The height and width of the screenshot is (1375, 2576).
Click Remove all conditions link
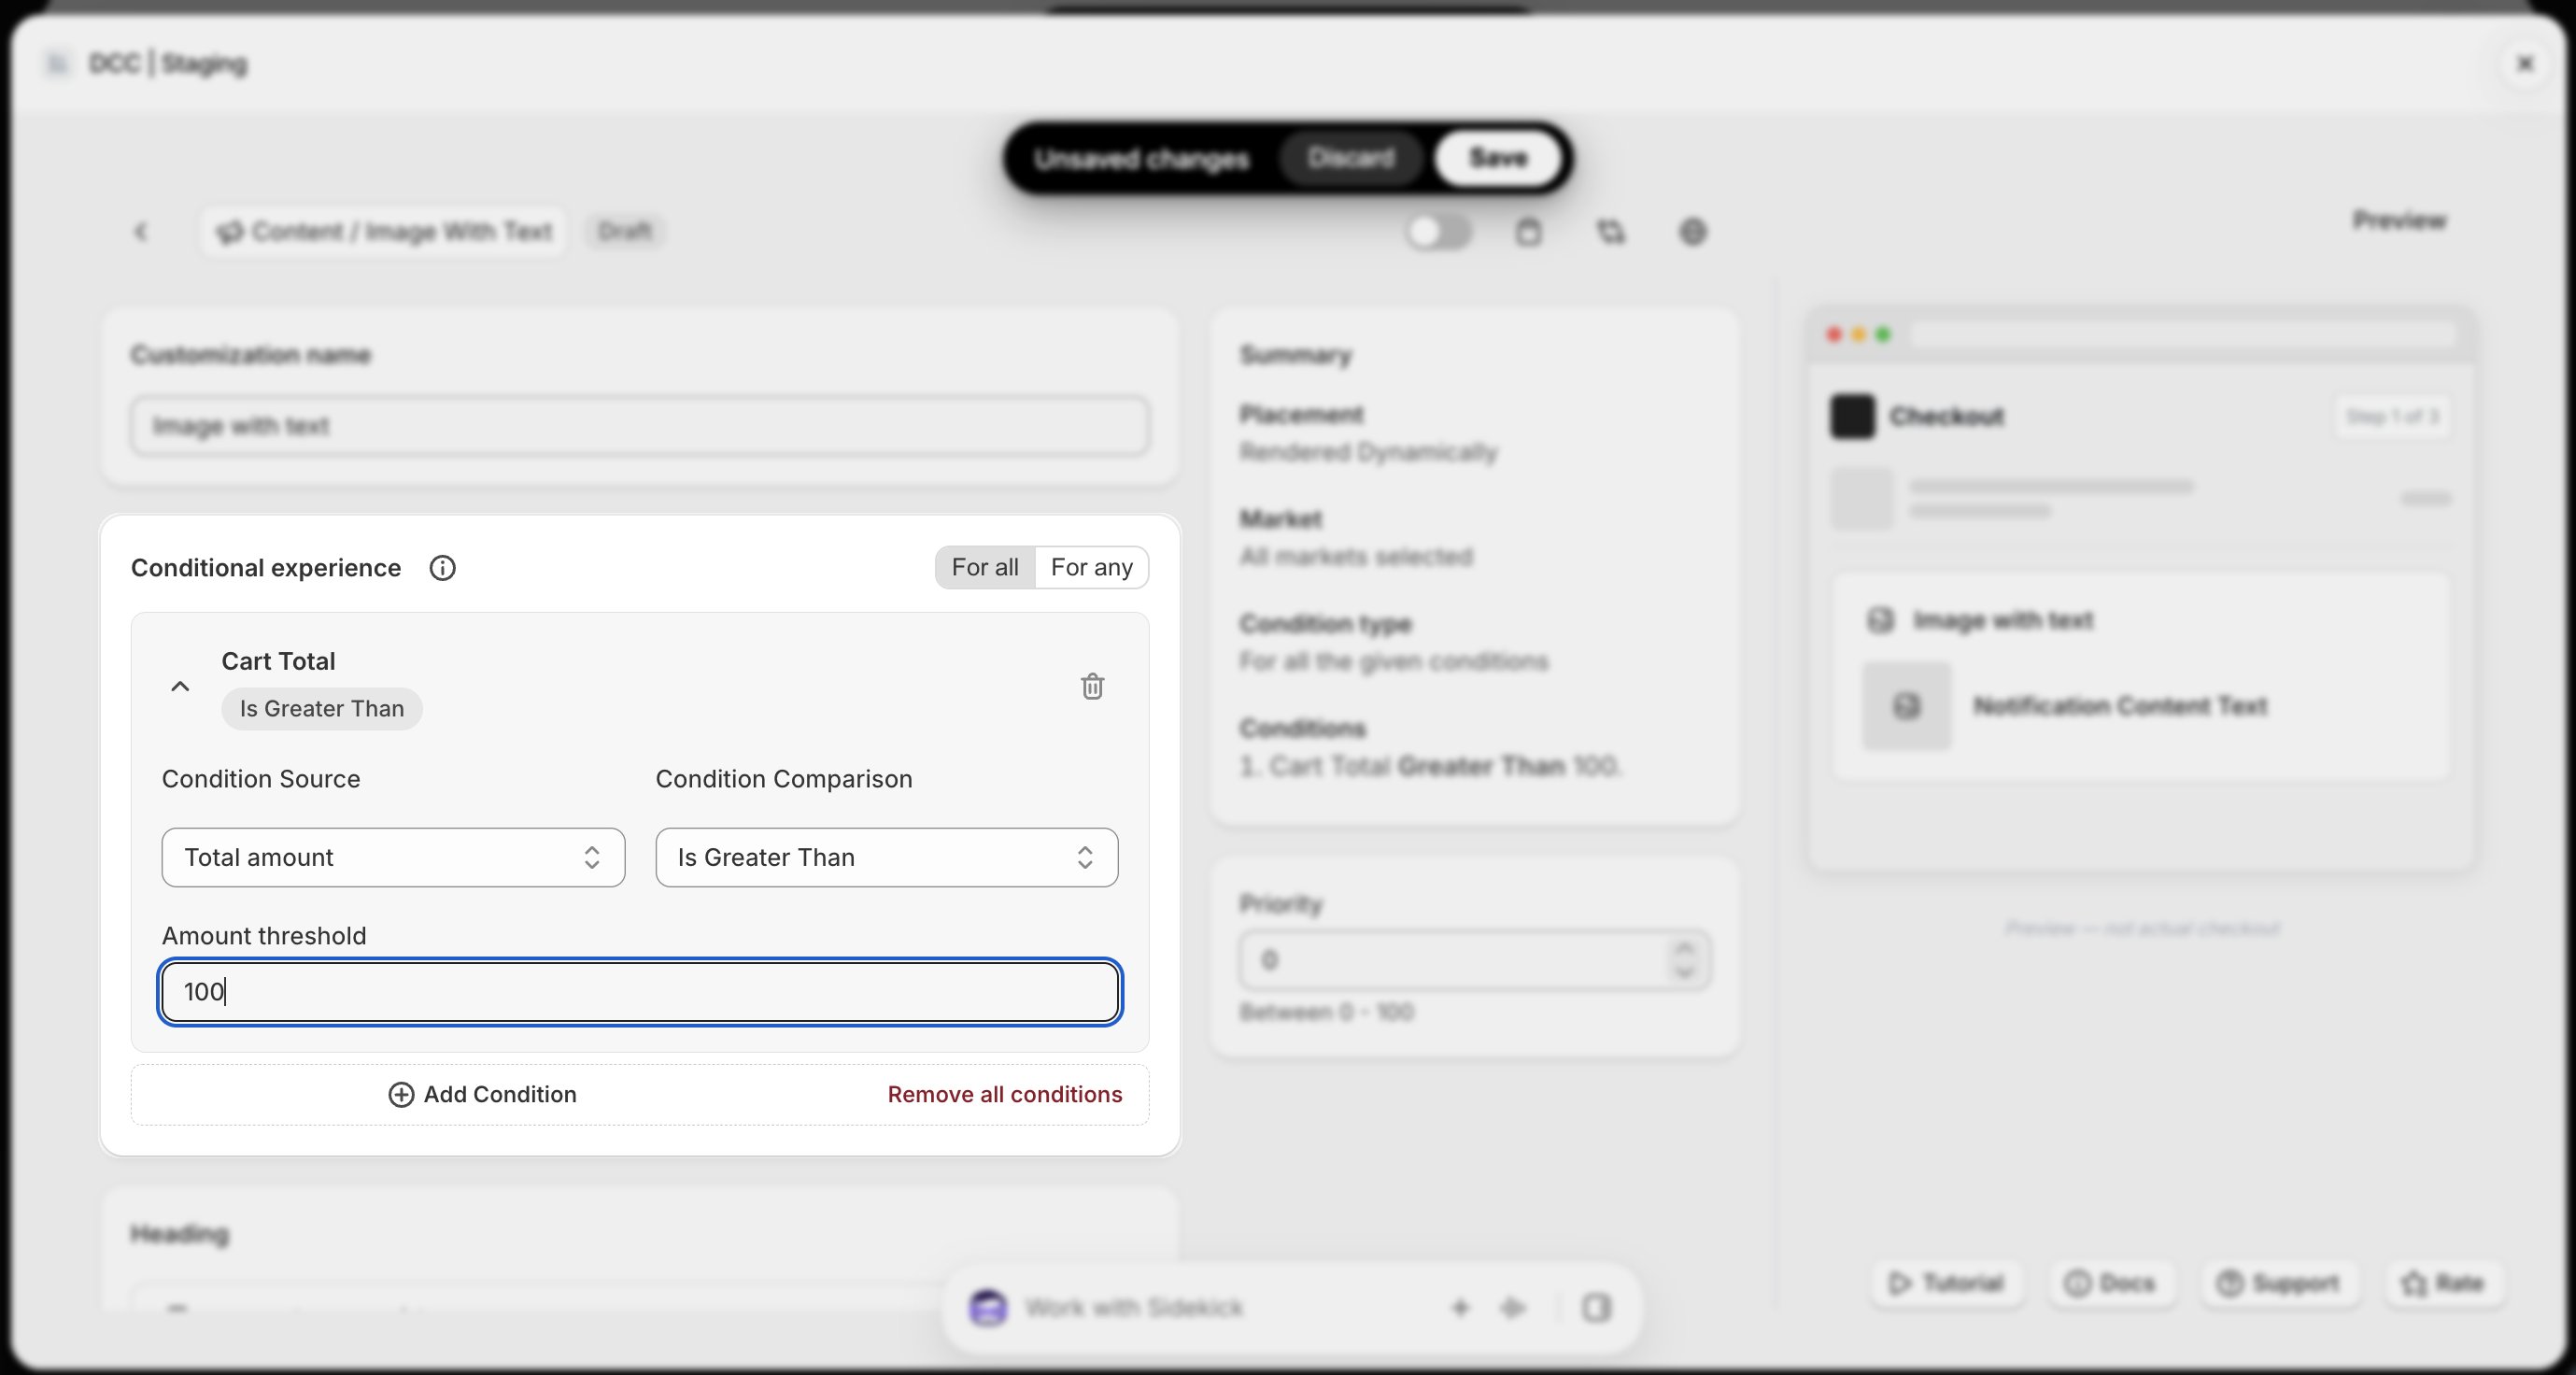point(1004,1094)
